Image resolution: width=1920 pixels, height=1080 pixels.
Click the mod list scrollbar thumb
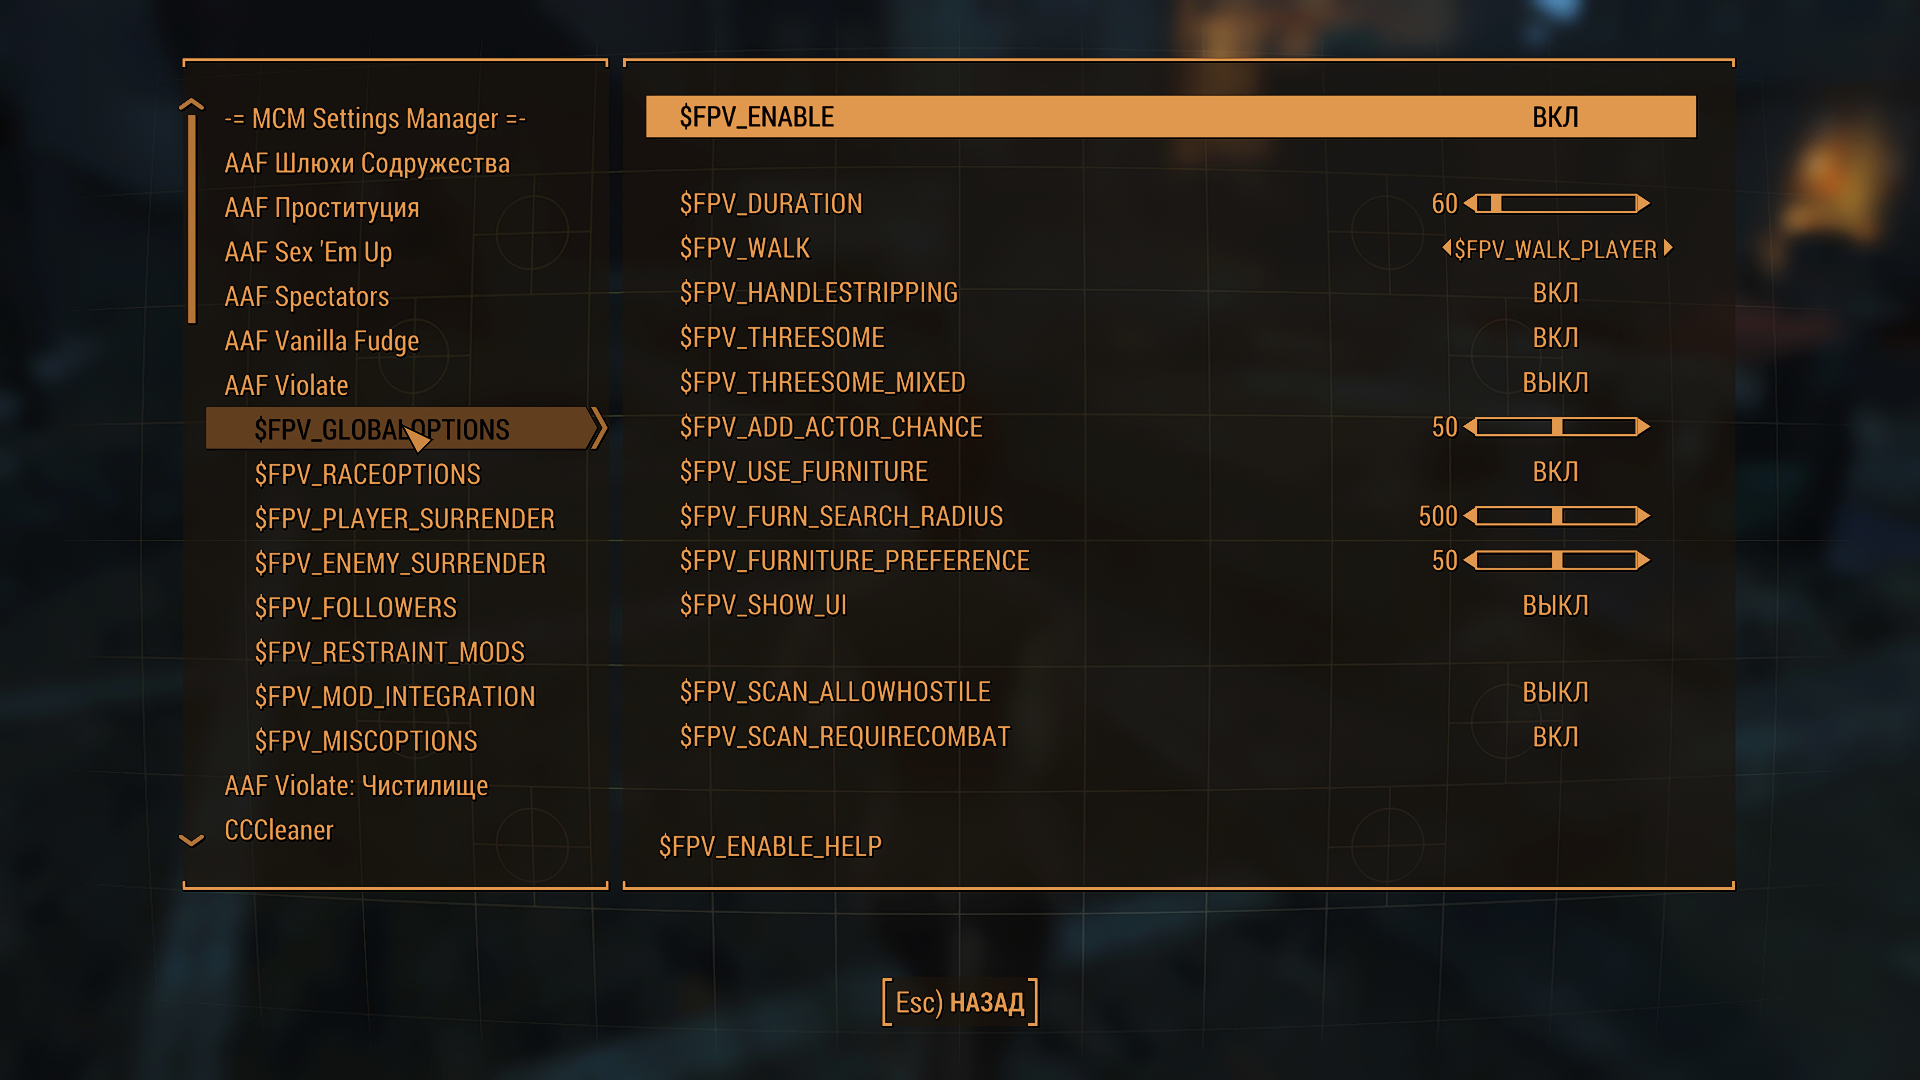pos(192,220)
